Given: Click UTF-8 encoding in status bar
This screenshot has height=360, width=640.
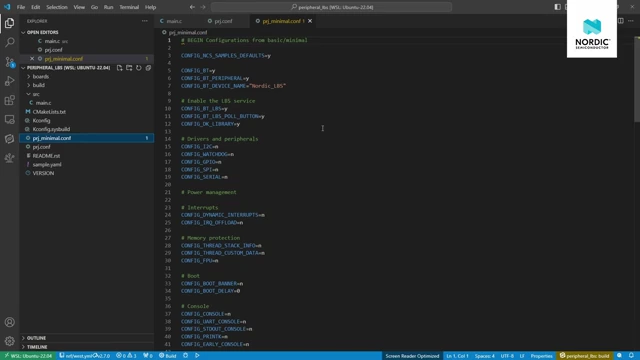Looking at the screenshot, I should (x=507, y=356).
